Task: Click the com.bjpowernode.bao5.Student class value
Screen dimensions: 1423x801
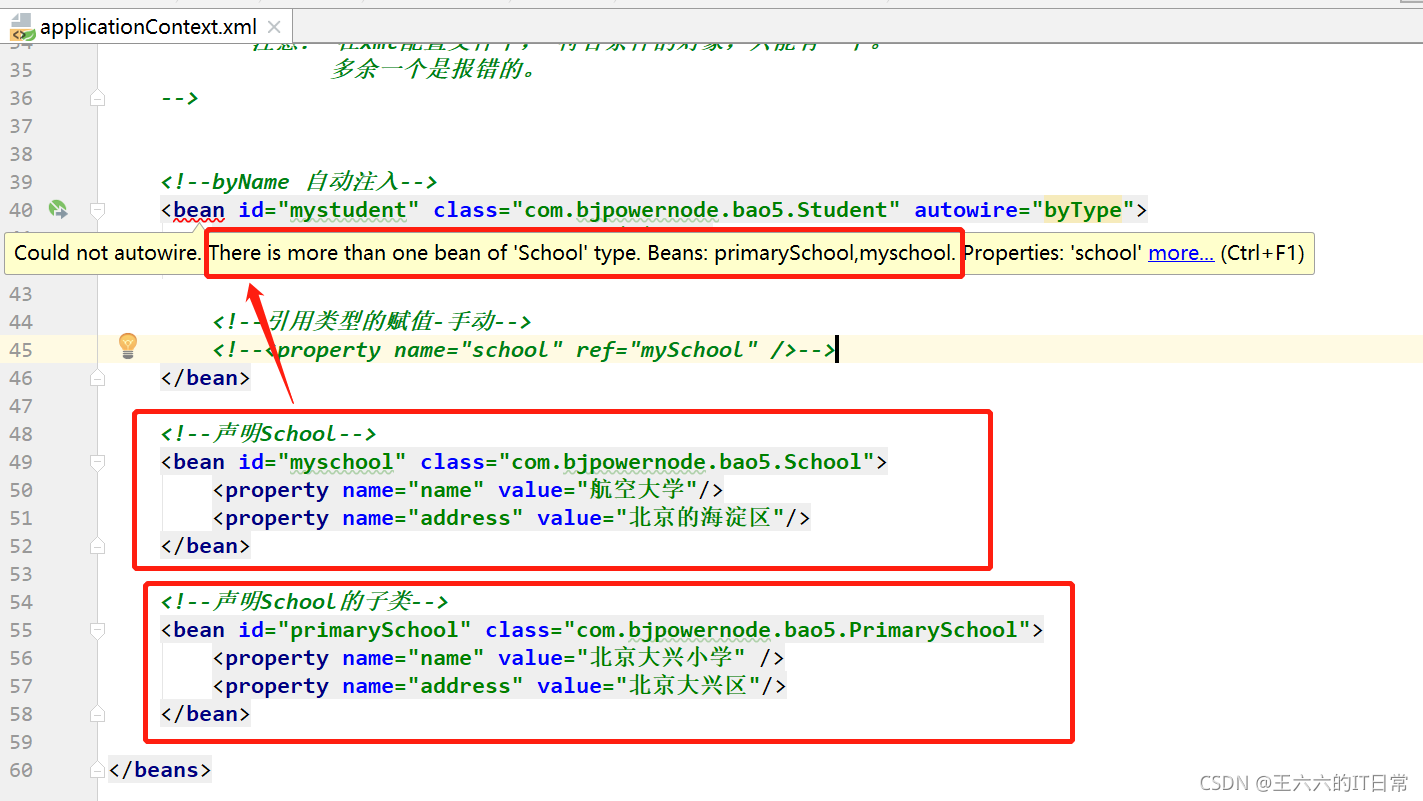Action: tap(706, 210)
